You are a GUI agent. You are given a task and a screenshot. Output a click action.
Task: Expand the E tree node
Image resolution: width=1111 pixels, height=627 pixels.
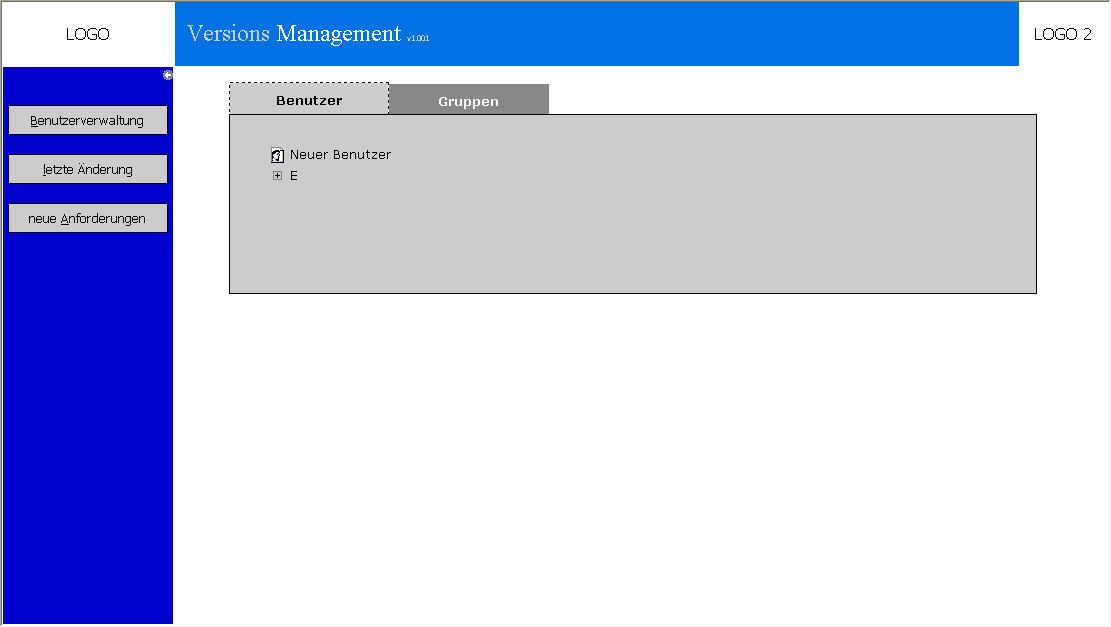[277, 176]
